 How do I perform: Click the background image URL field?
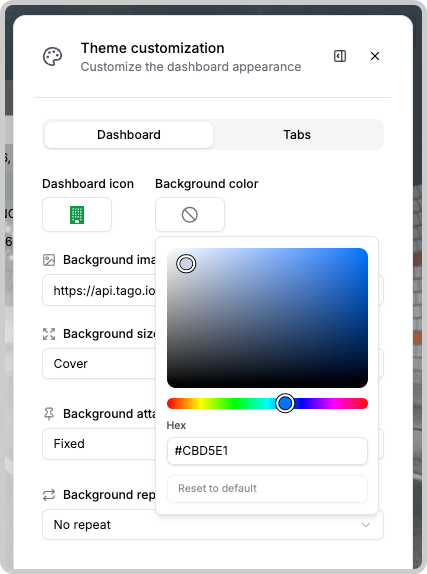(x=99, y=291)
